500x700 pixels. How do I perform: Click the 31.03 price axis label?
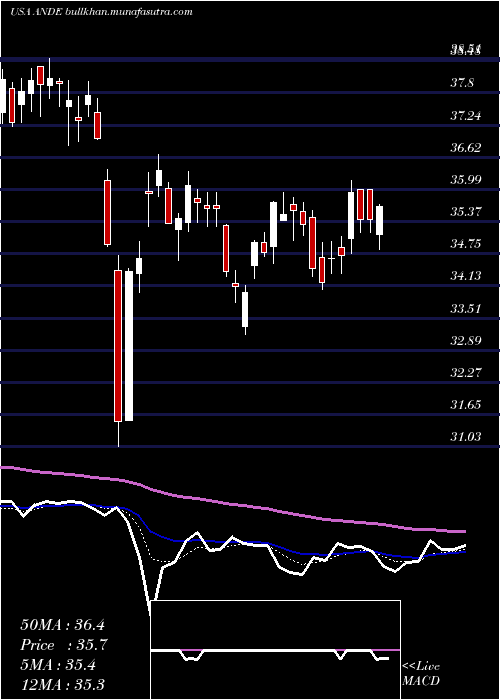tap(465, 437)
